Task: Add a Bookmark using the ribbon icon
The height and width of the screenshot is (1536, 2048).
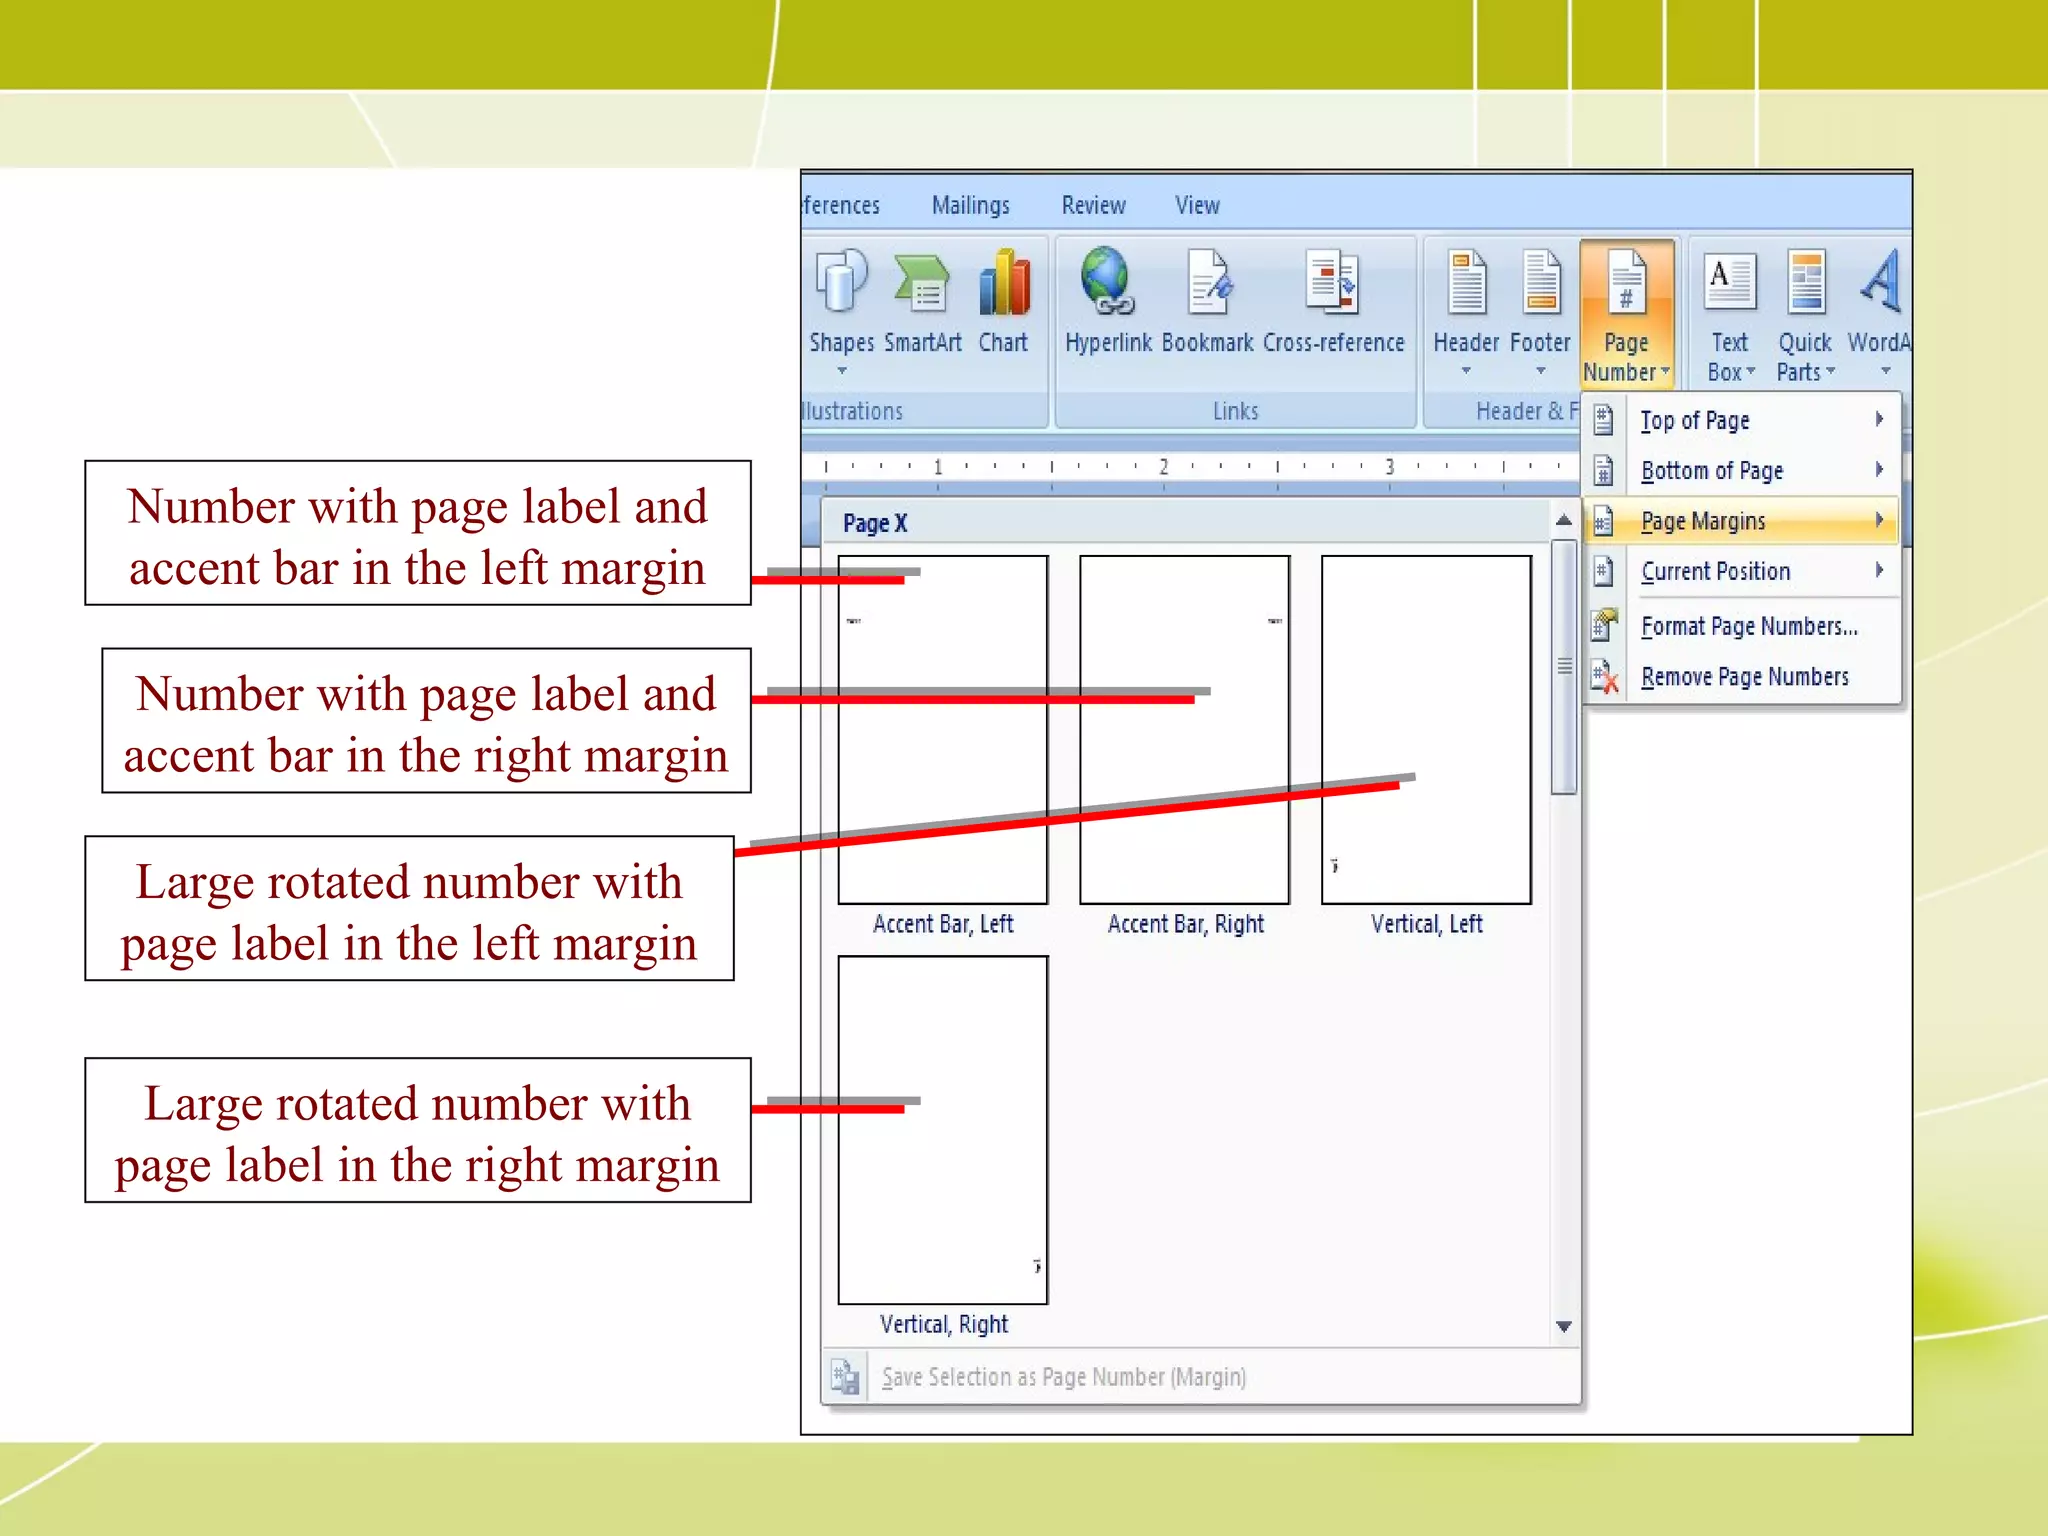Action: tap(1208, 282)
